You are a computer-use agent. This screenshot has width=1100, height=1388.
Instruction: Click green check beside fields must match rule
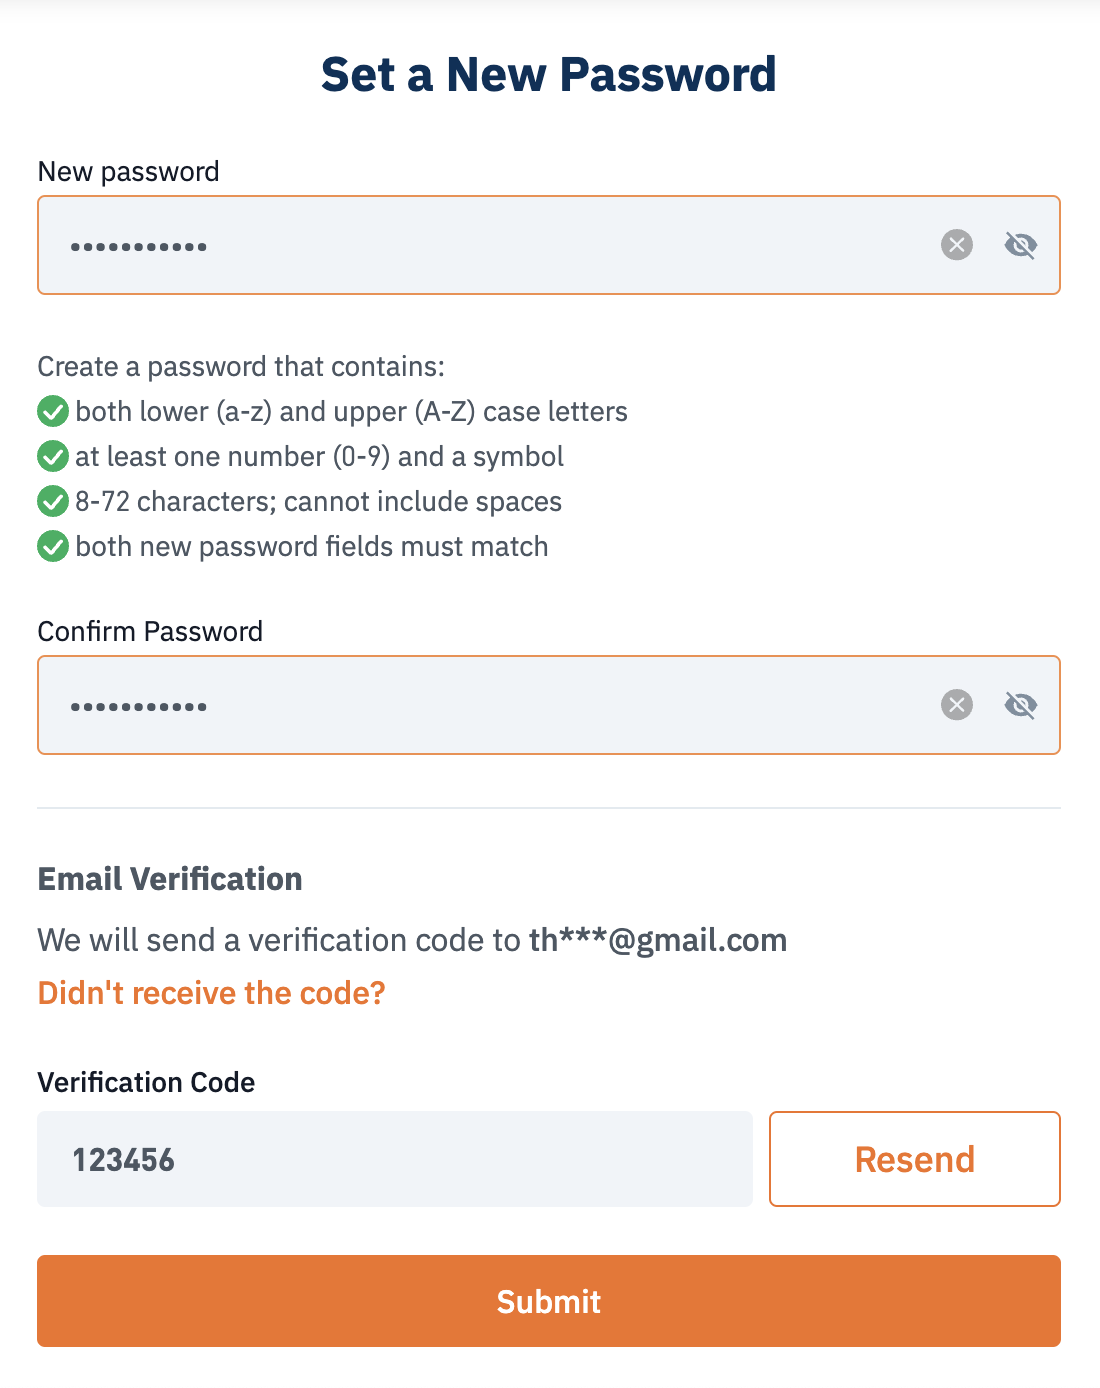pyautogui.click(x=53, y=546)
